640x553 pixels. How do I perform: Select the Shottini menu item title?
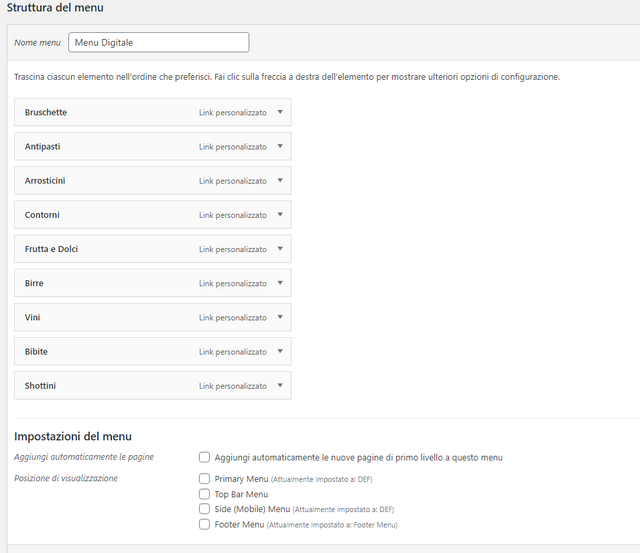(x=41, y=386)
